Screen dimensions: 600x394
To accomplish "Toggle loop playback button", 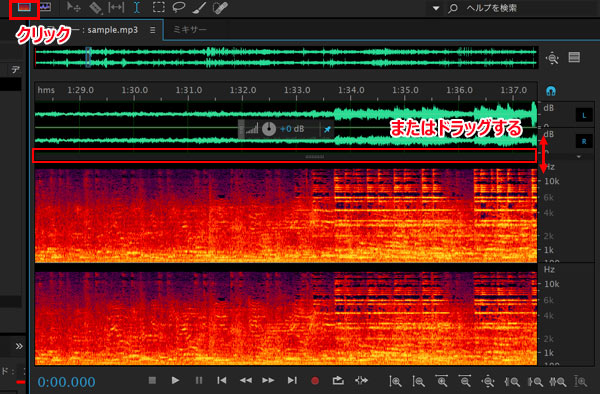I will click(338, 380).
